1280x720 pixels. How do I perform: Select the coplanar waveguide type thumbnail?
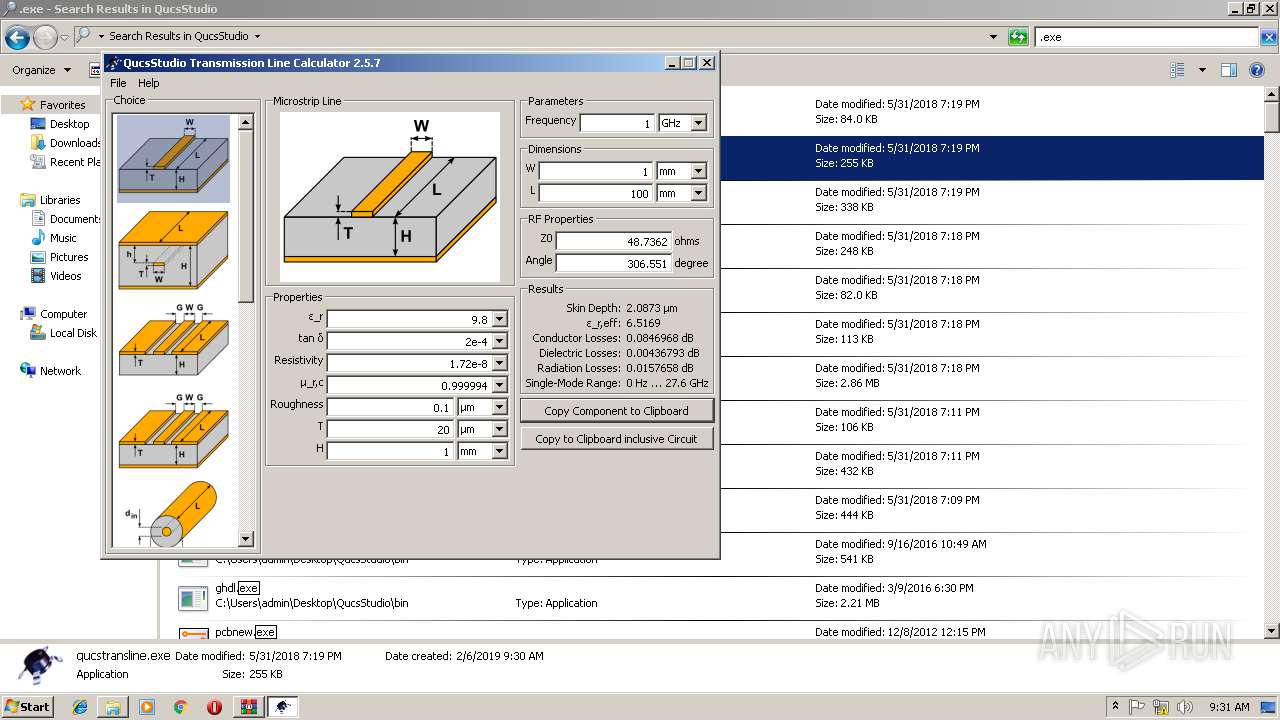click(174, 342)
